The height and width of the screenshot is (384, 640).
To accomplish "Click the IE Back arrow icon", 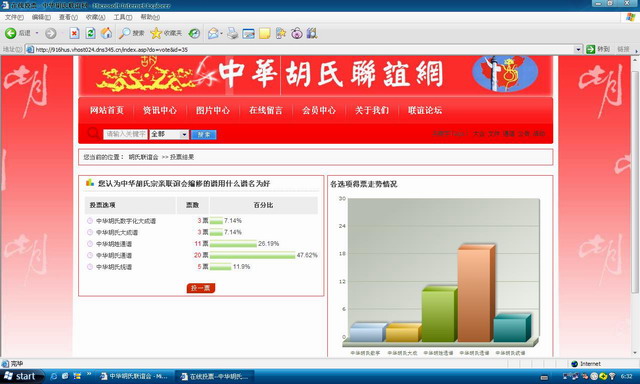I will [11, 33].
